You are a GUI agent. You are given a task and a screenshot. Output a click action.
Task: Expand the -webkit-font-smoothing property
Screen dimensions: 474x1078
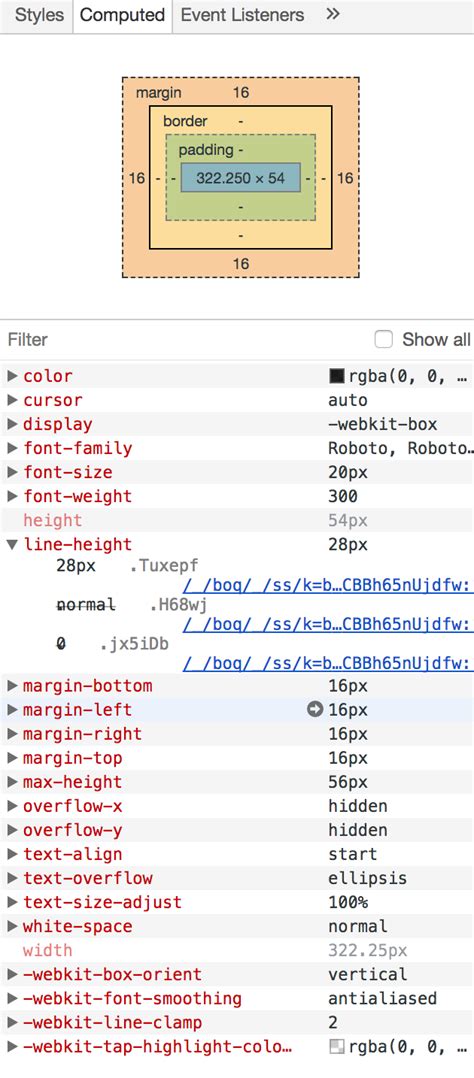(12, 998)
